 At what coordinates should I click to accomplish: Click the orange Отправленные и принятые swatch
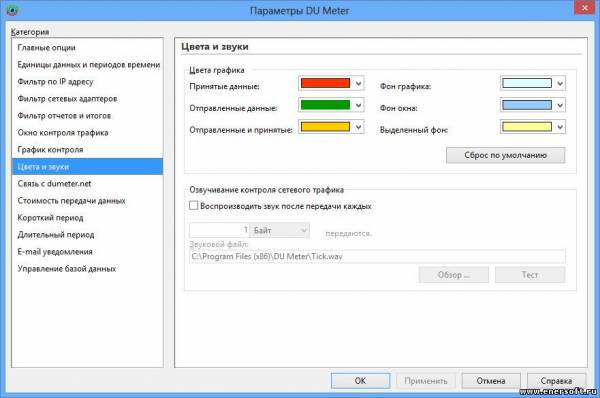click(x=325, y=127)
